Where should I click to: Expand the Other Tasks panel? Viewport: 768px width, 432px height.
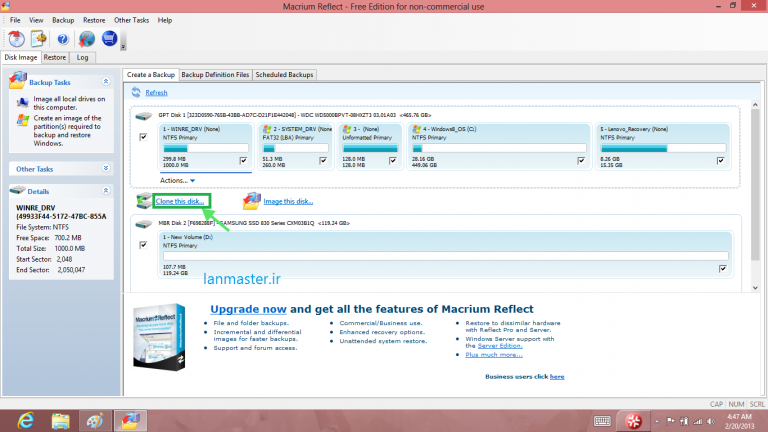click(106, 168)
